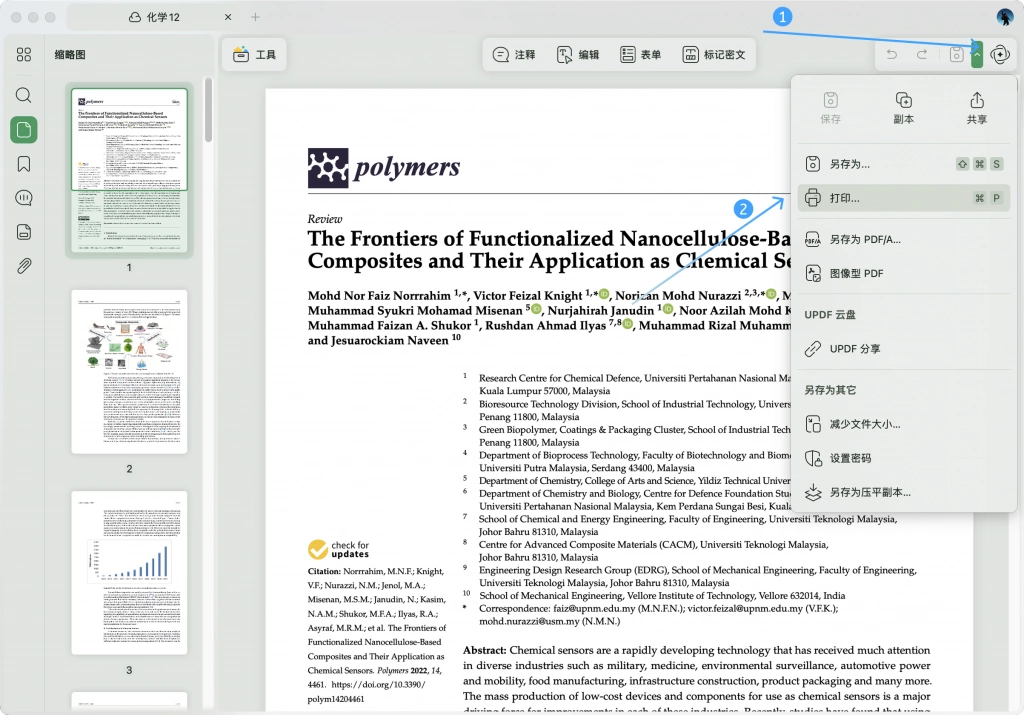
Task: Click the thumbnail panel scrollbar
Action: 208,110
